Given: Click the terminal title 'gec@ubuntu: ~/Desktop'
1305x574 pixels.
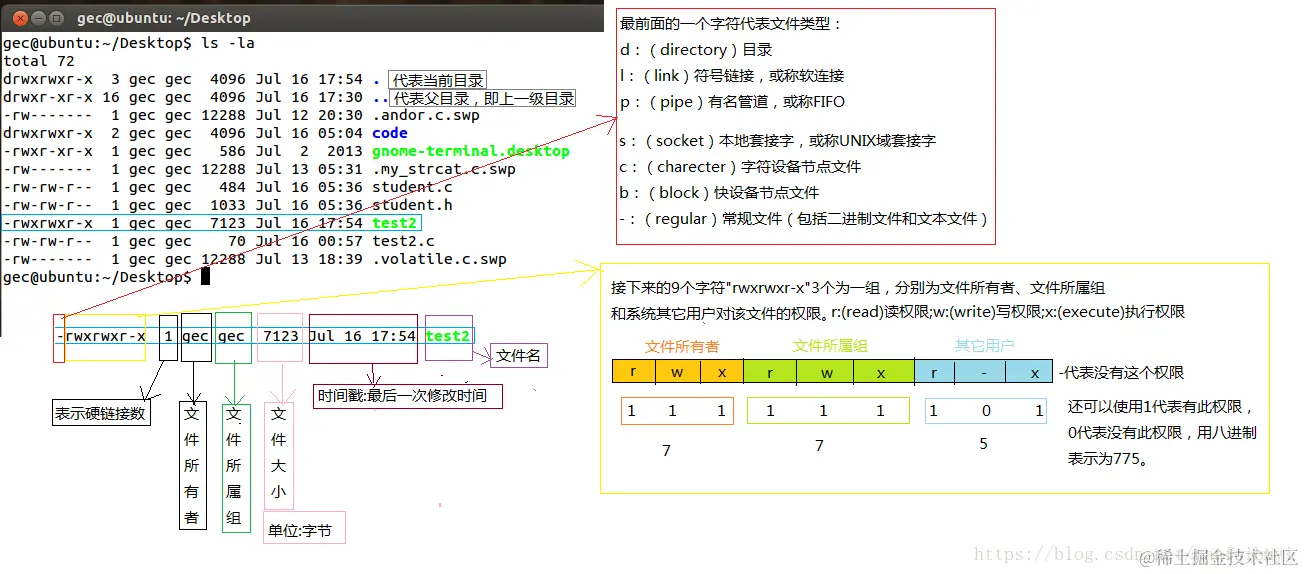Looking at the screenshot, I should pos(163,18).
